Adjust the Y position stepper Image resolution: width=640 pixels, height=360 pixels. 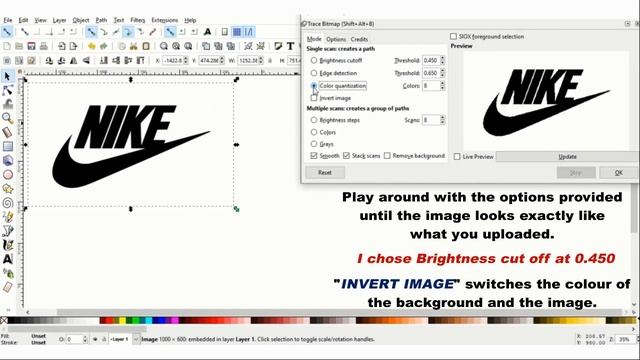[222, 60]
